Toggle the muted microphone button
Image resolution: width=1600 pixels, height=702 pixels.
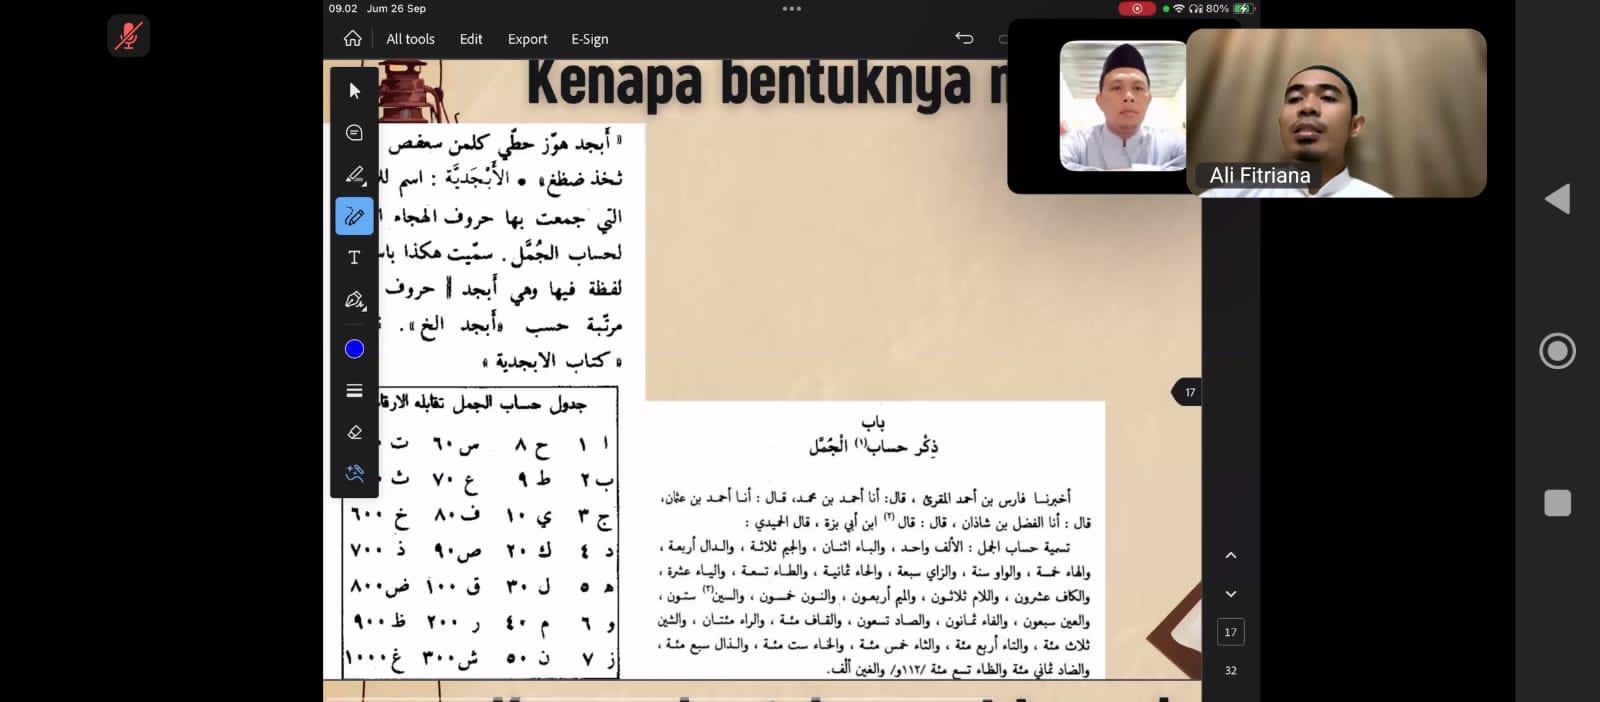click(128, 37)
